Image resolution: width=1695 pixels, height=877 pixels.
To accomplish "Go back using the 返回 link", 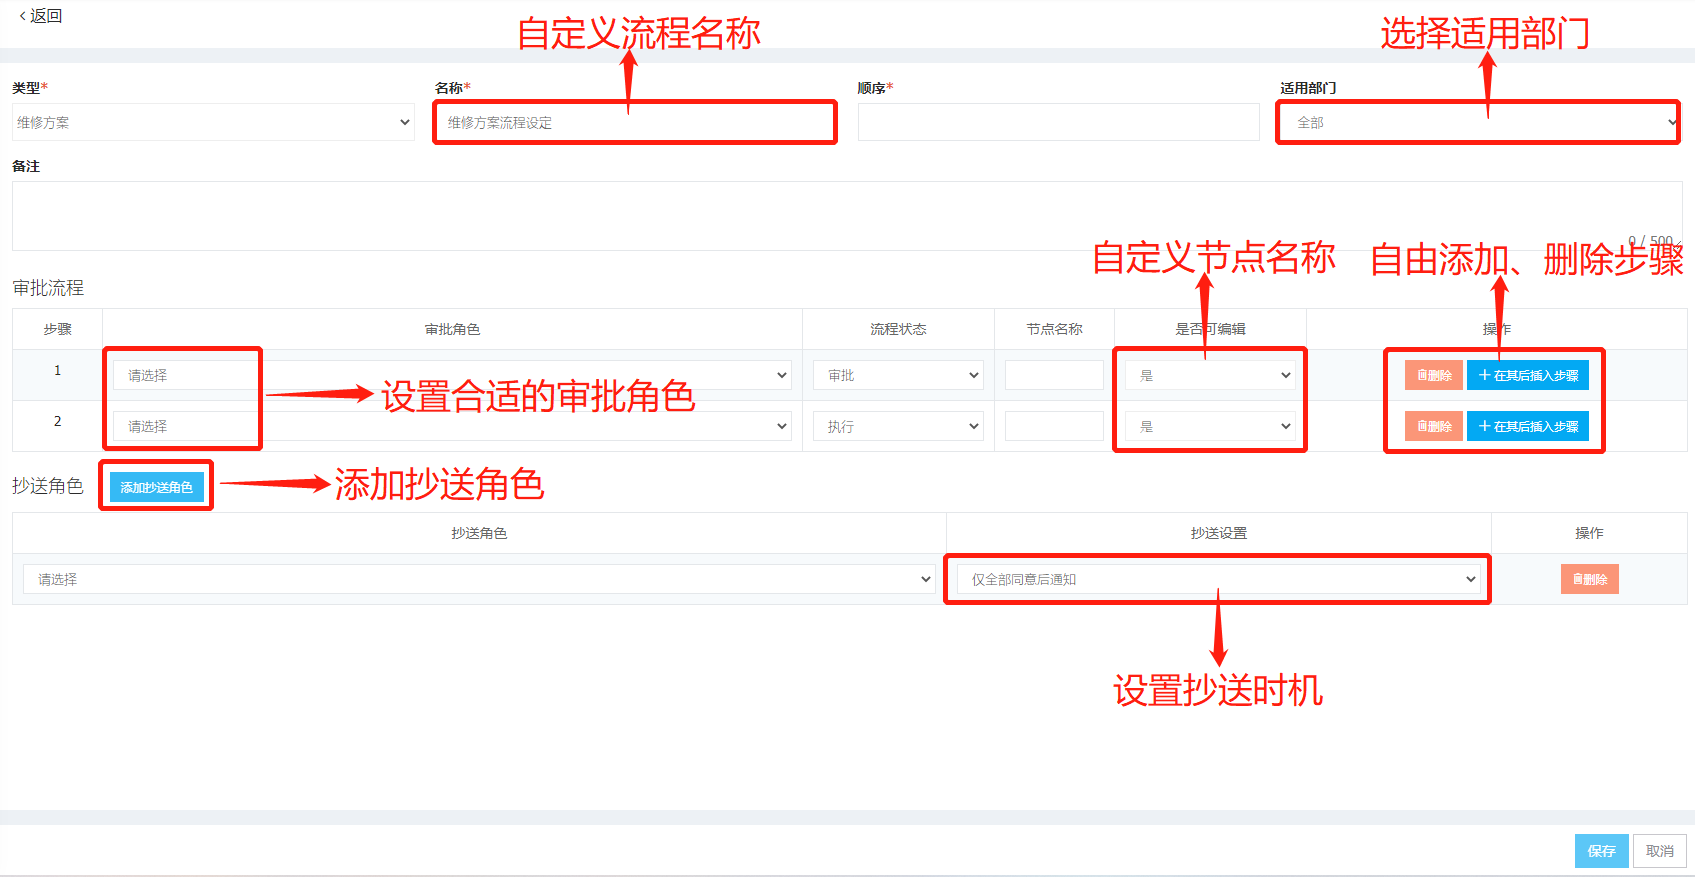I will click(40, 16).
